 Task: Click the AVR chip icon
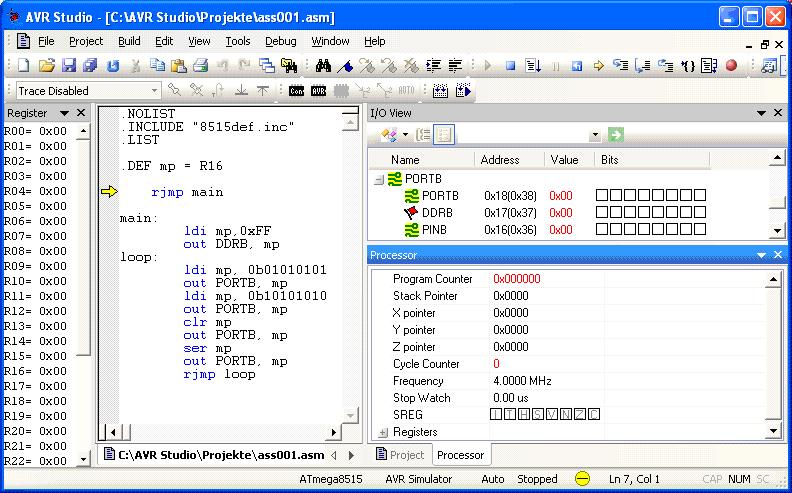tap(318, 91)
